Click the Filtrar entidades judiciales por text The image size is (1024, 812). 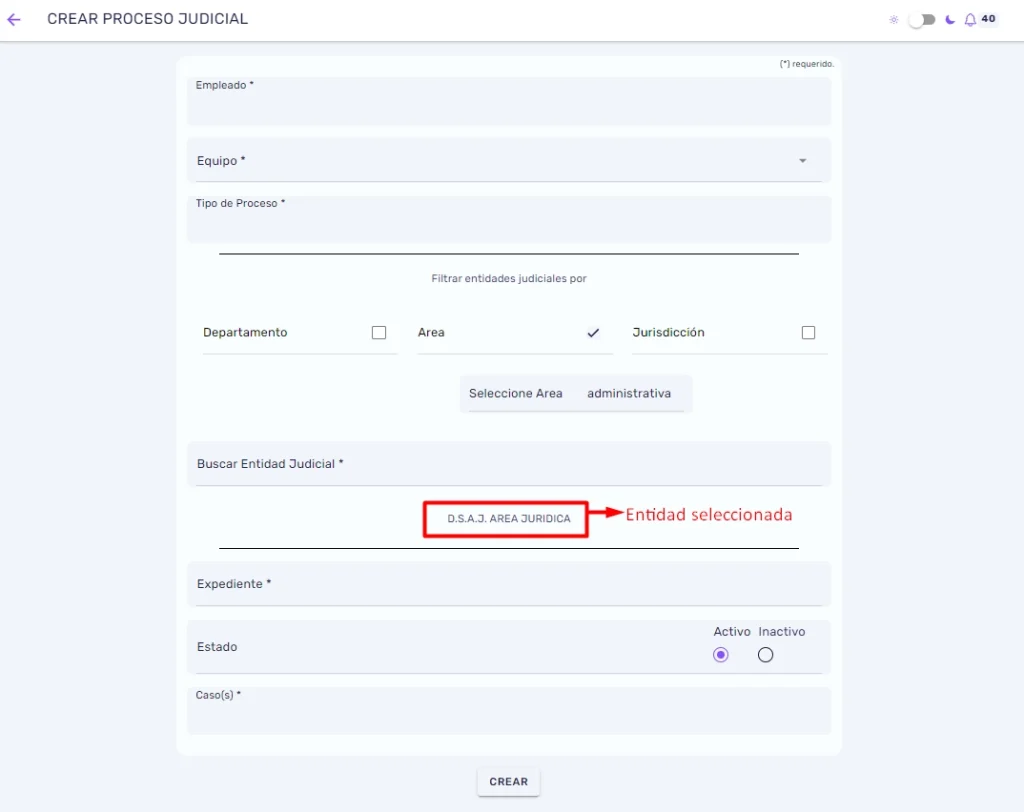pyautogui.click(x=509, y=278)
